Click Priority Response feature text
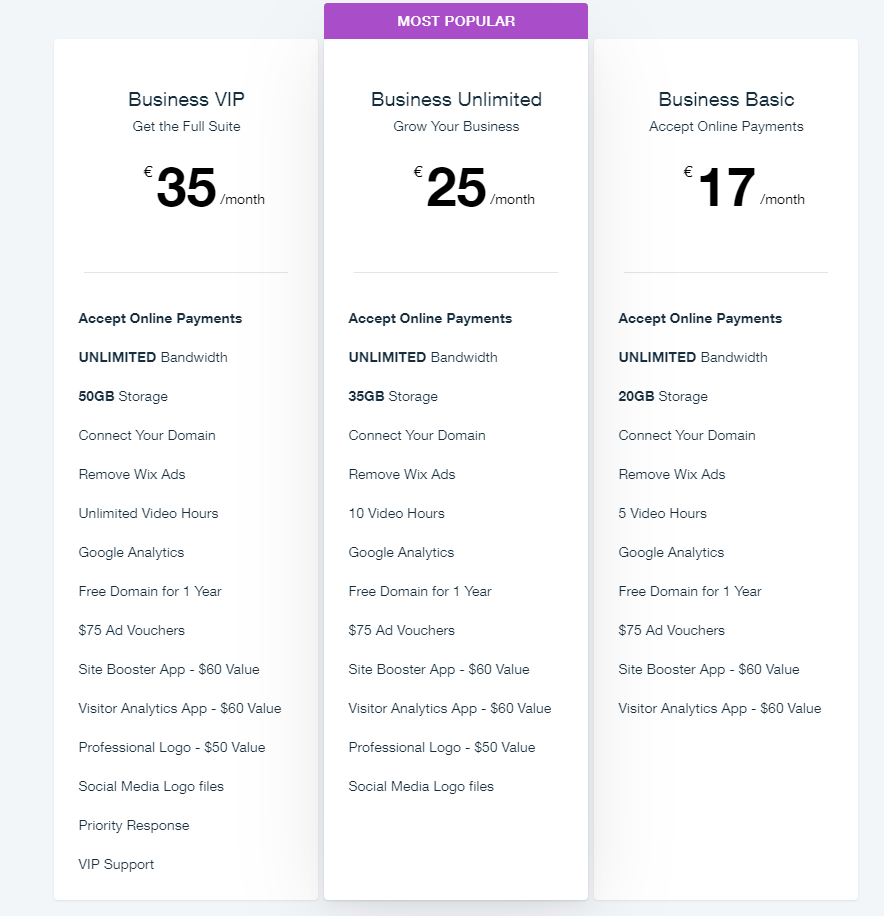 134,825
